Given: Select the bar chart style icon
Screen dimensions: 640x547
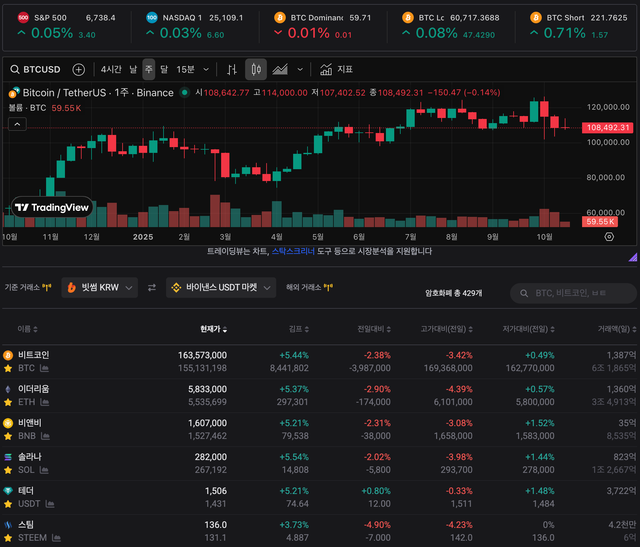Looking at the screenshot, I should click(x=232, y=70).
